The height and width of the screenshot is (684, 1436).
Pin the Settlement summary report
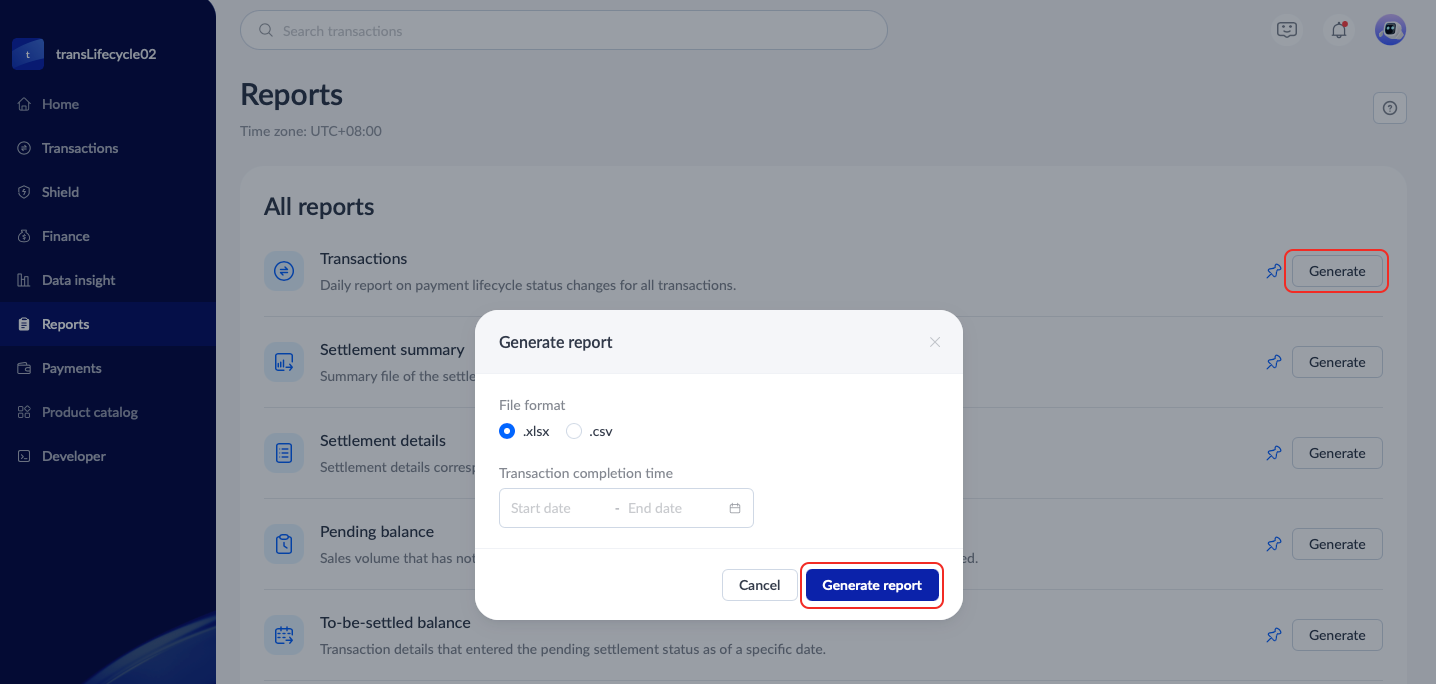[x=1273, y=362]
